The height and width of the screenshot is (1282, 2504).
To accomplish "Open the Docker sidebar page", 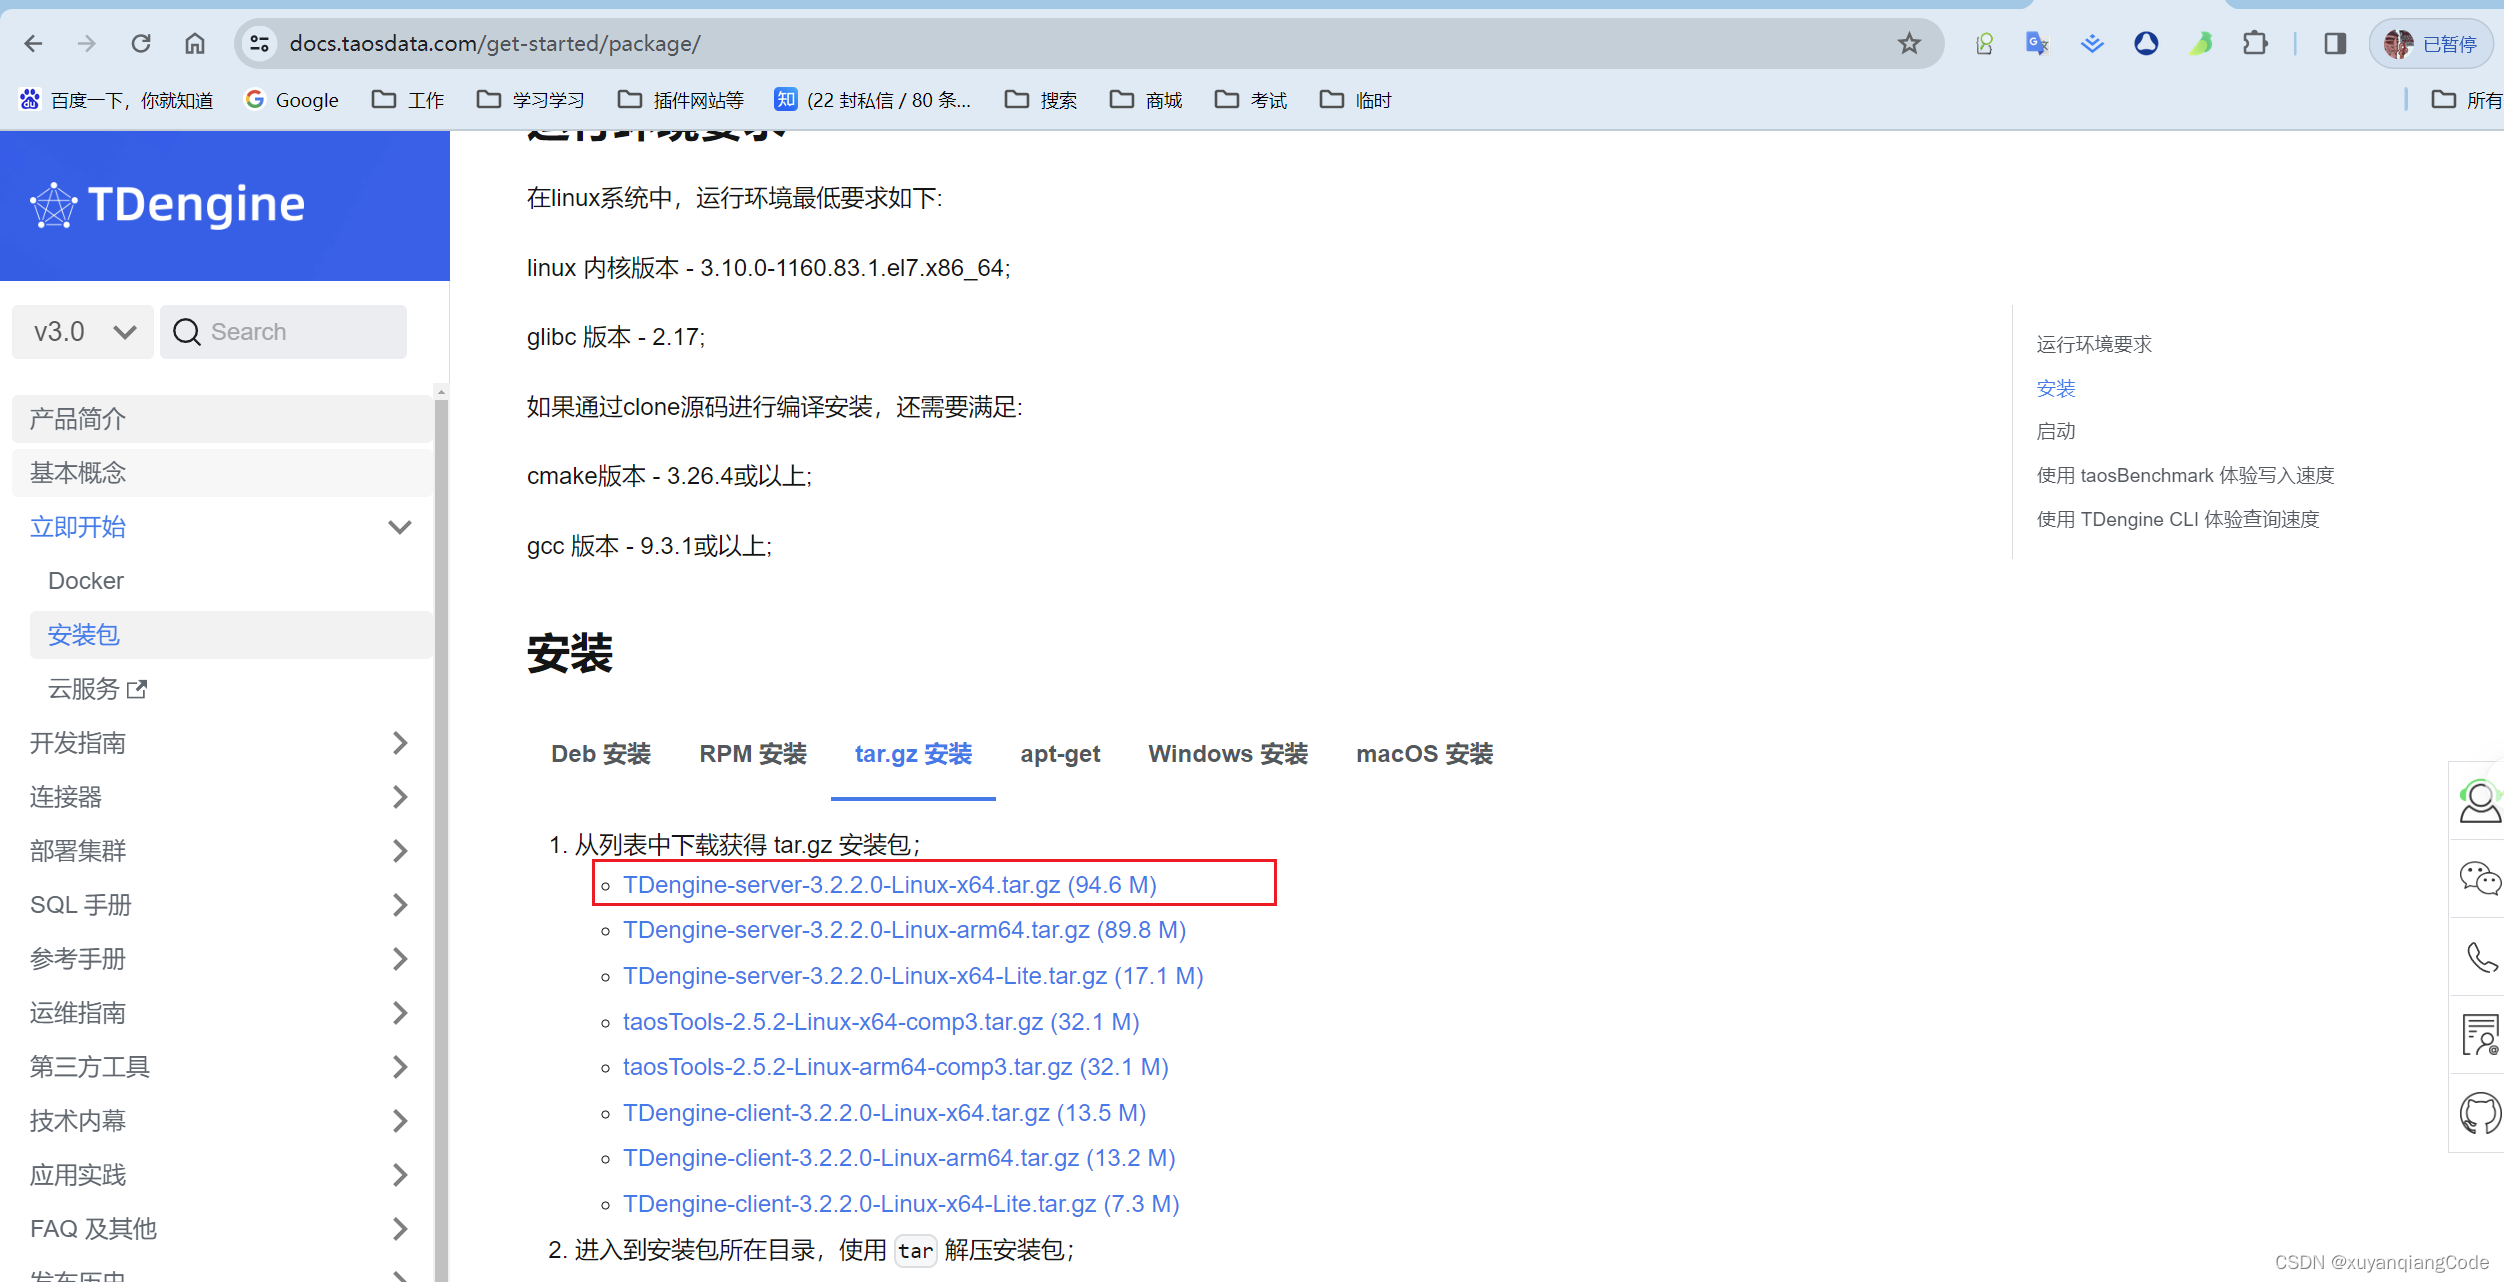I will 86,581.
